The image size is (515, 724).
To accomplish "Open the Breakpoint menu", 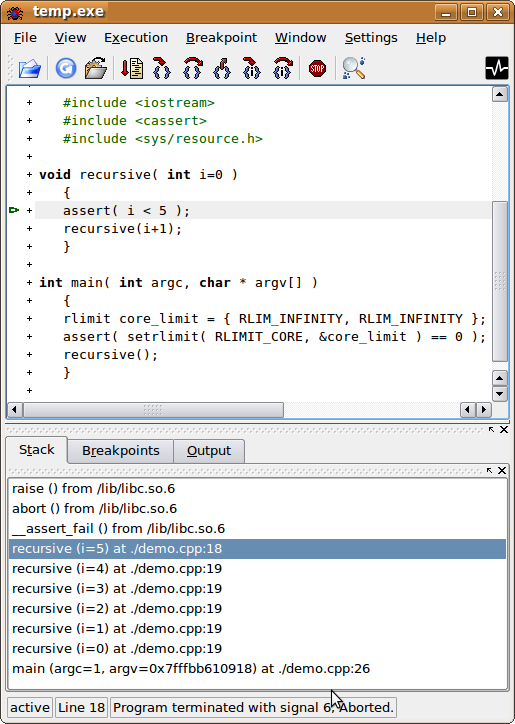I will click(x=221, y=37).
